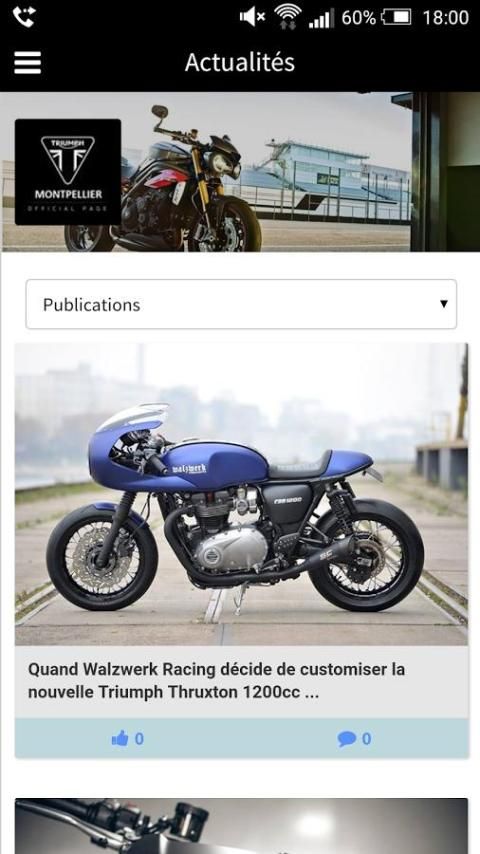Click the Publications dropdown arrow
480x854 pixels.
pos(443,304)
